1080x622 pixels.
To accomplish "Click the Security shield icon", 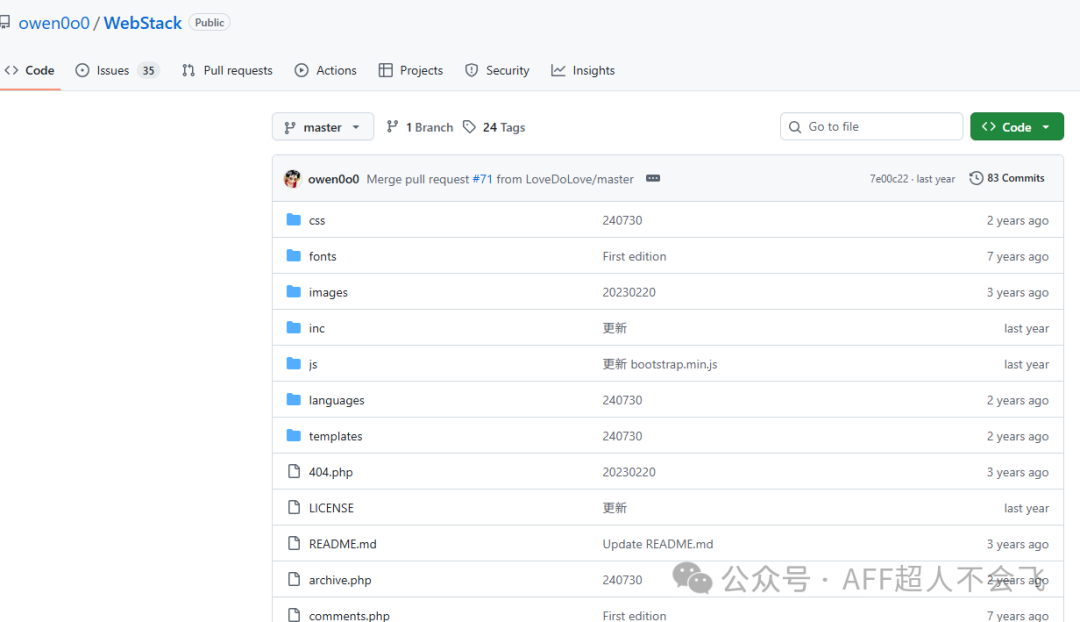I will pyautogui.click(x=471, y=70).
